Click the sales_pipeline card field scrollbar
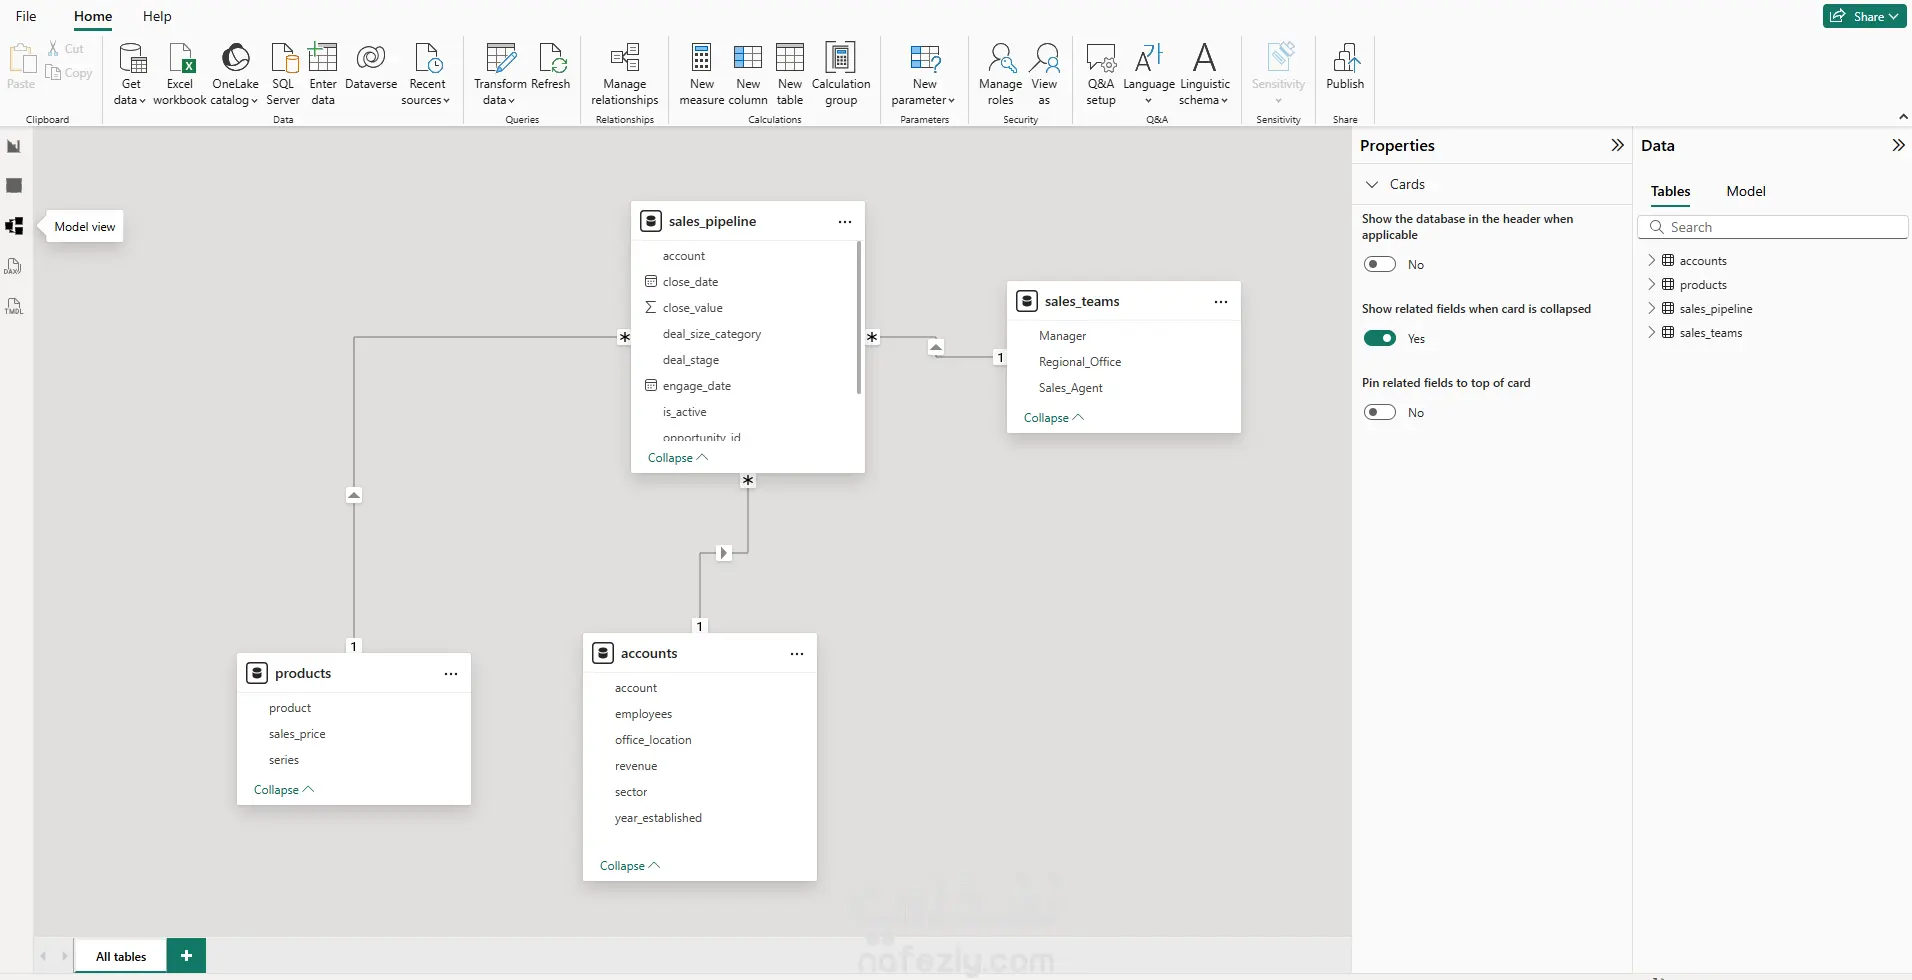1912x980 pixels. (x=859, y=318)
